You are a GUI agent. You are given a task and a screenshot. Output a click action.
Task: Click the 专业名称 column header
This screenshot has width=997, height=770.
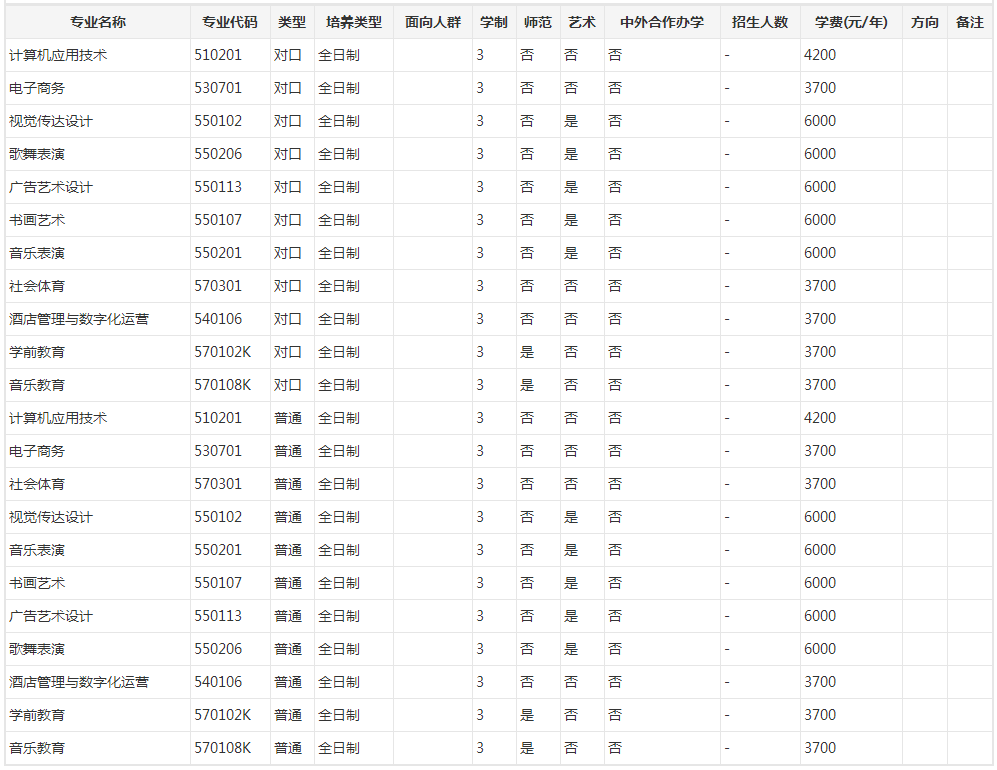pyautogui.click(x=97, y=22)
